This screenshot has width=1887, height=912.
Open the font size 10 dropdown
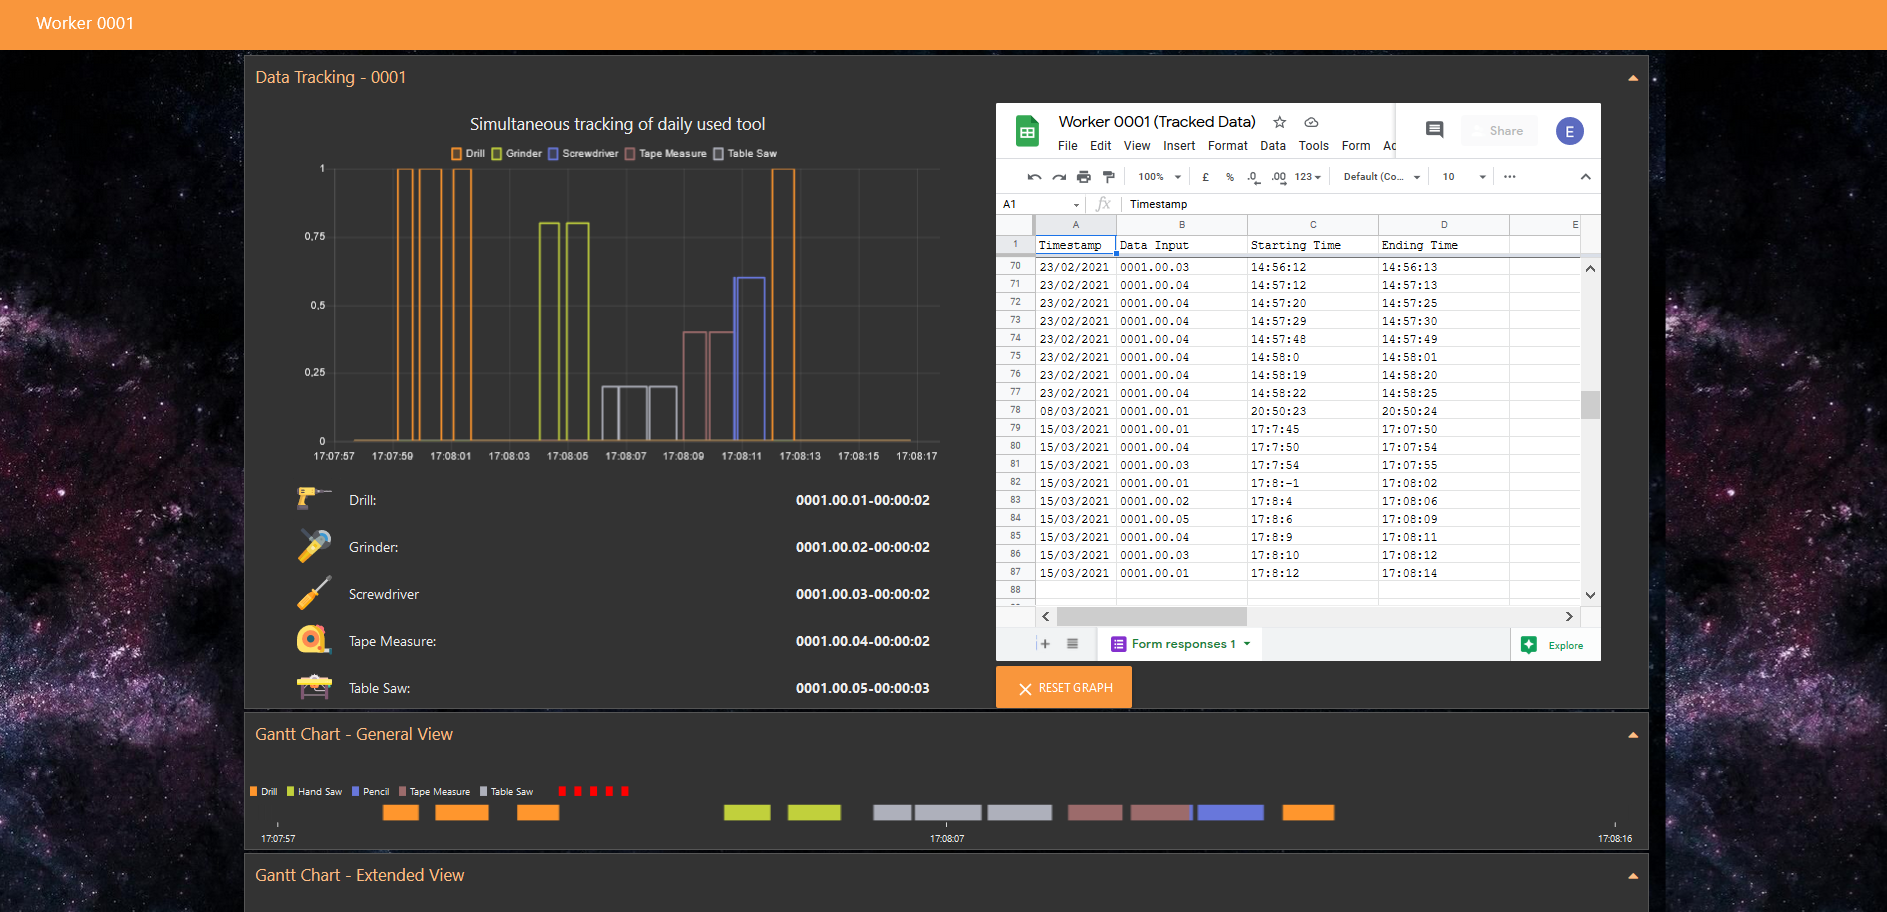1464,177
